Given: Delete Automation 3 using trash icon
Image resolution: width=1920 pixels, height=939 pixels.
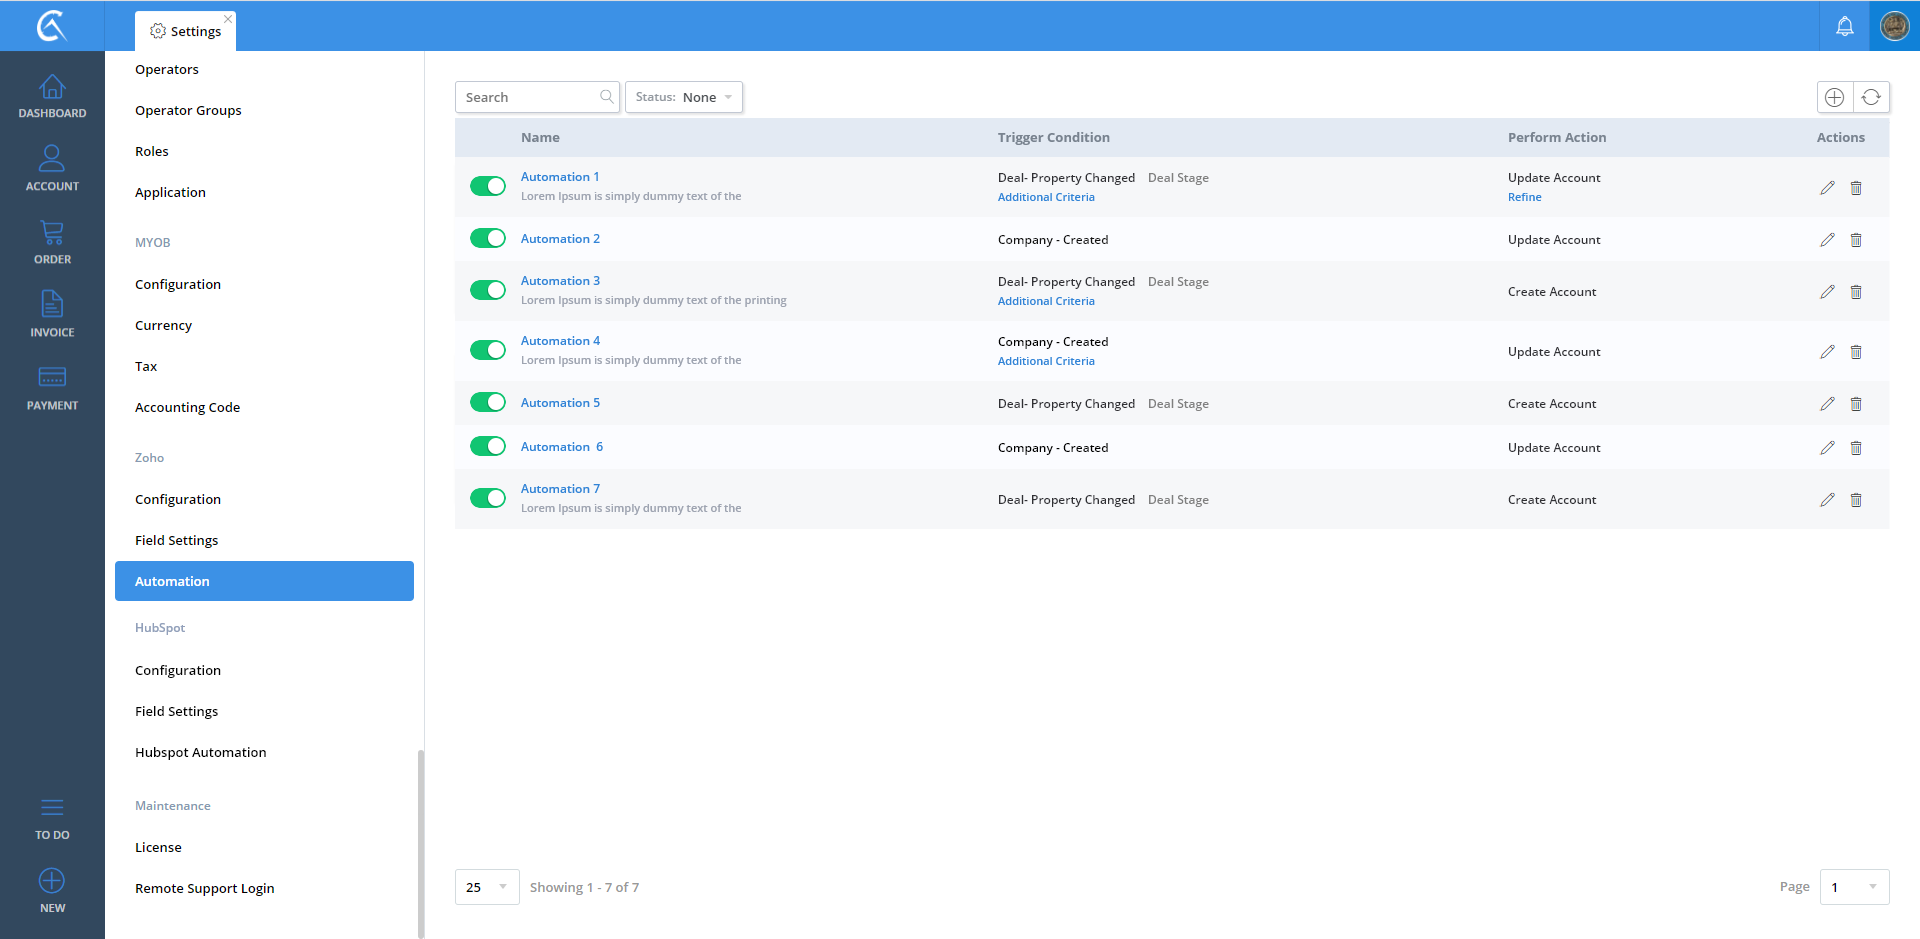Looking at the screenshot, I should click(1856, 292).
